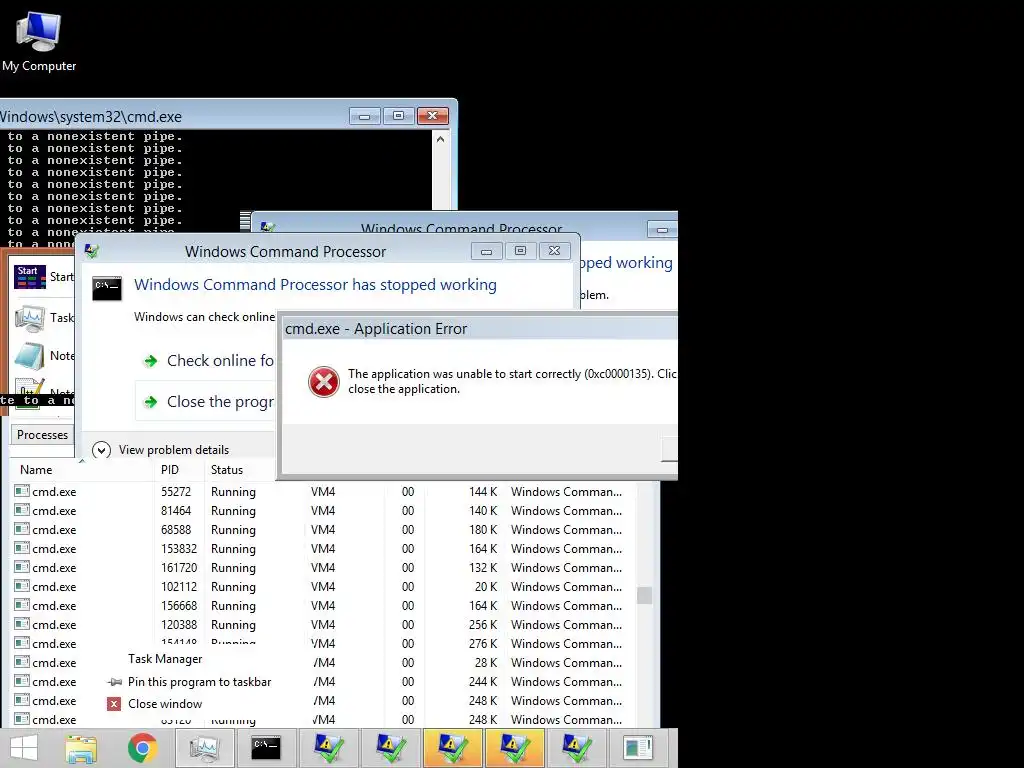Click the pin icon in jump list
This screenshot has height=768, width=1024.
114,682
